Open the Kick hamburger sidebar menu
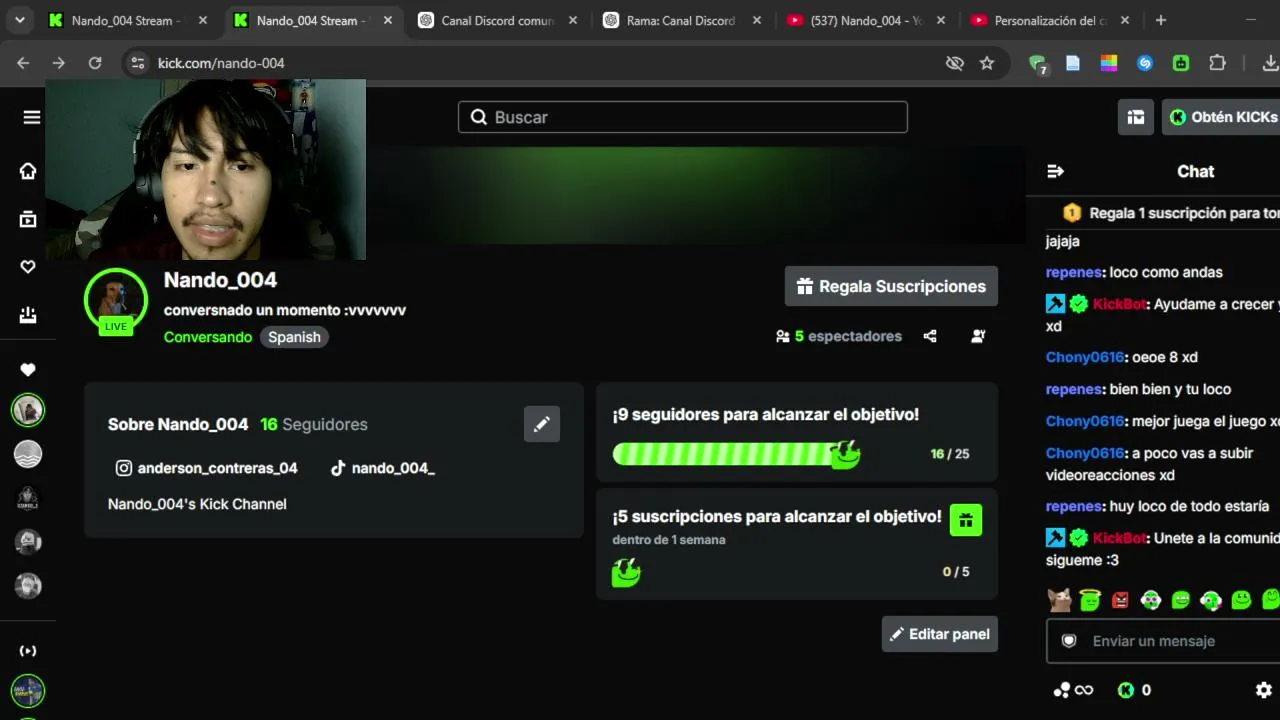 tap(32, 117)
